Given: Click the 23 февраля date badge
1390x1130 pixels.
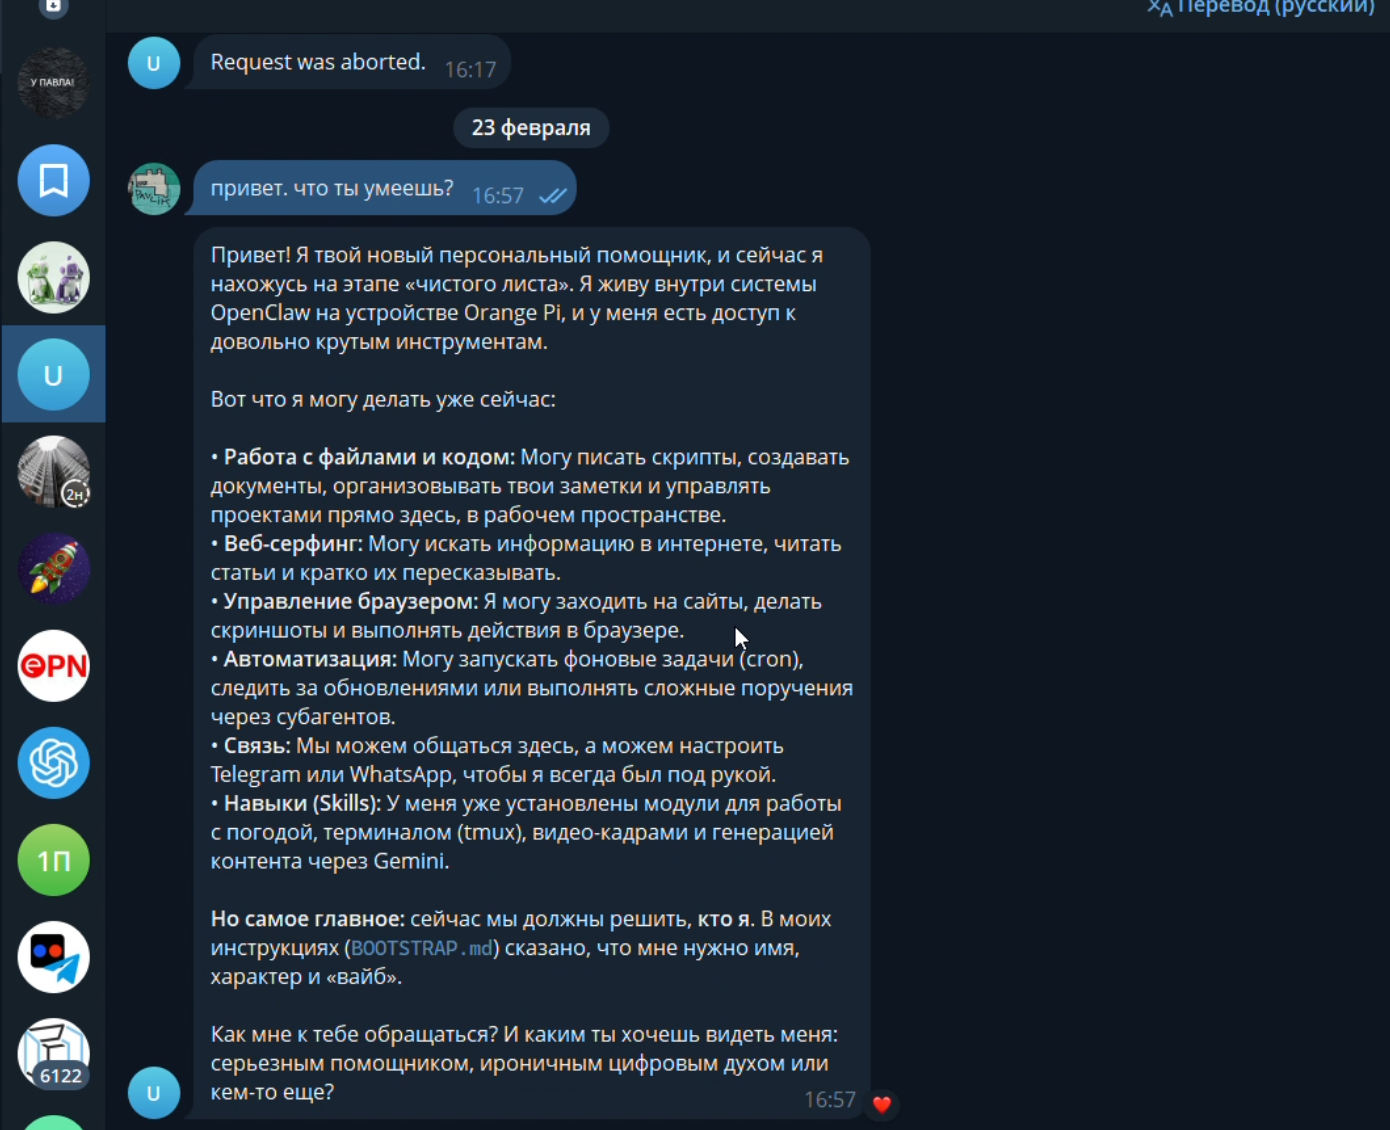Looking at the screenshot, I should pyautogui.click(x=531, y=128).
